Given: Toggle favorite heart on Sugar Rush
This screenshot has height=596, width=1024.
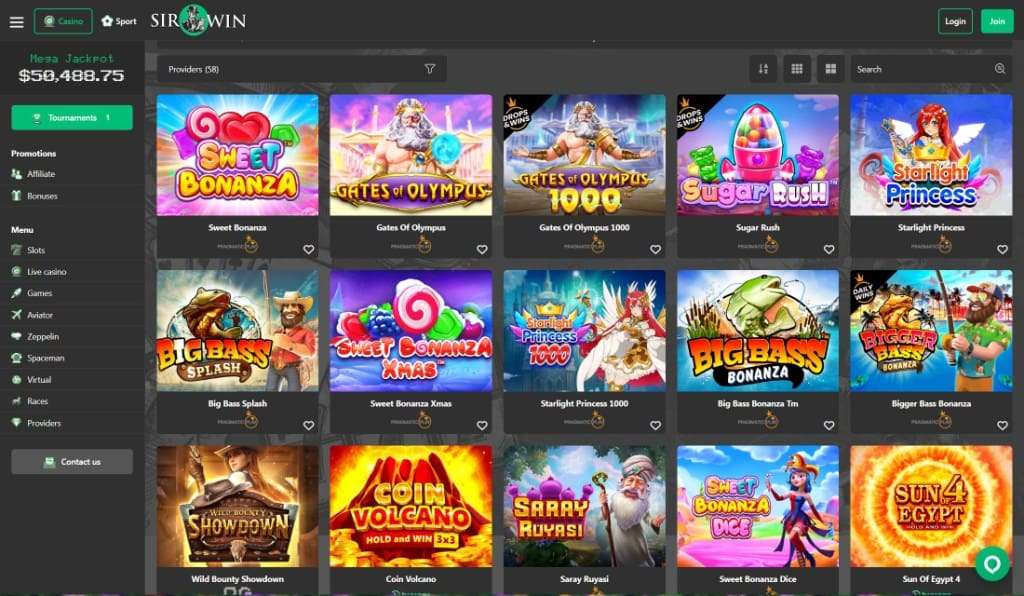Looking at the screenshot, I should 829,249.
